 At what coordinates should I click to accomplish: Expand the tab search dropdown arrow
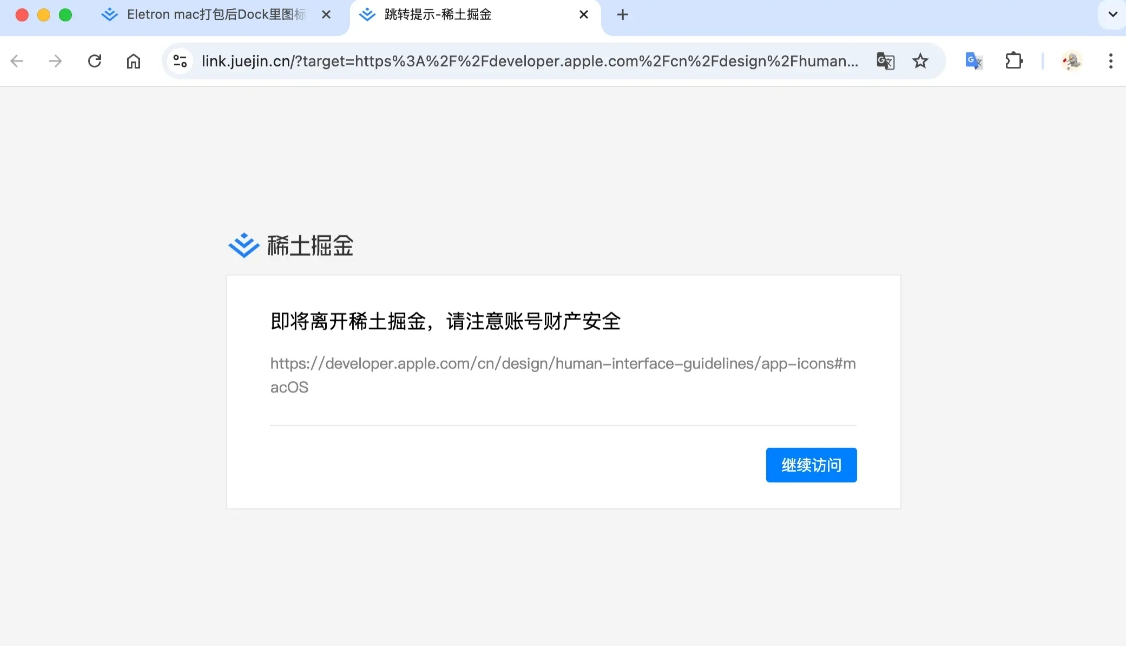tap(1112, 15)
